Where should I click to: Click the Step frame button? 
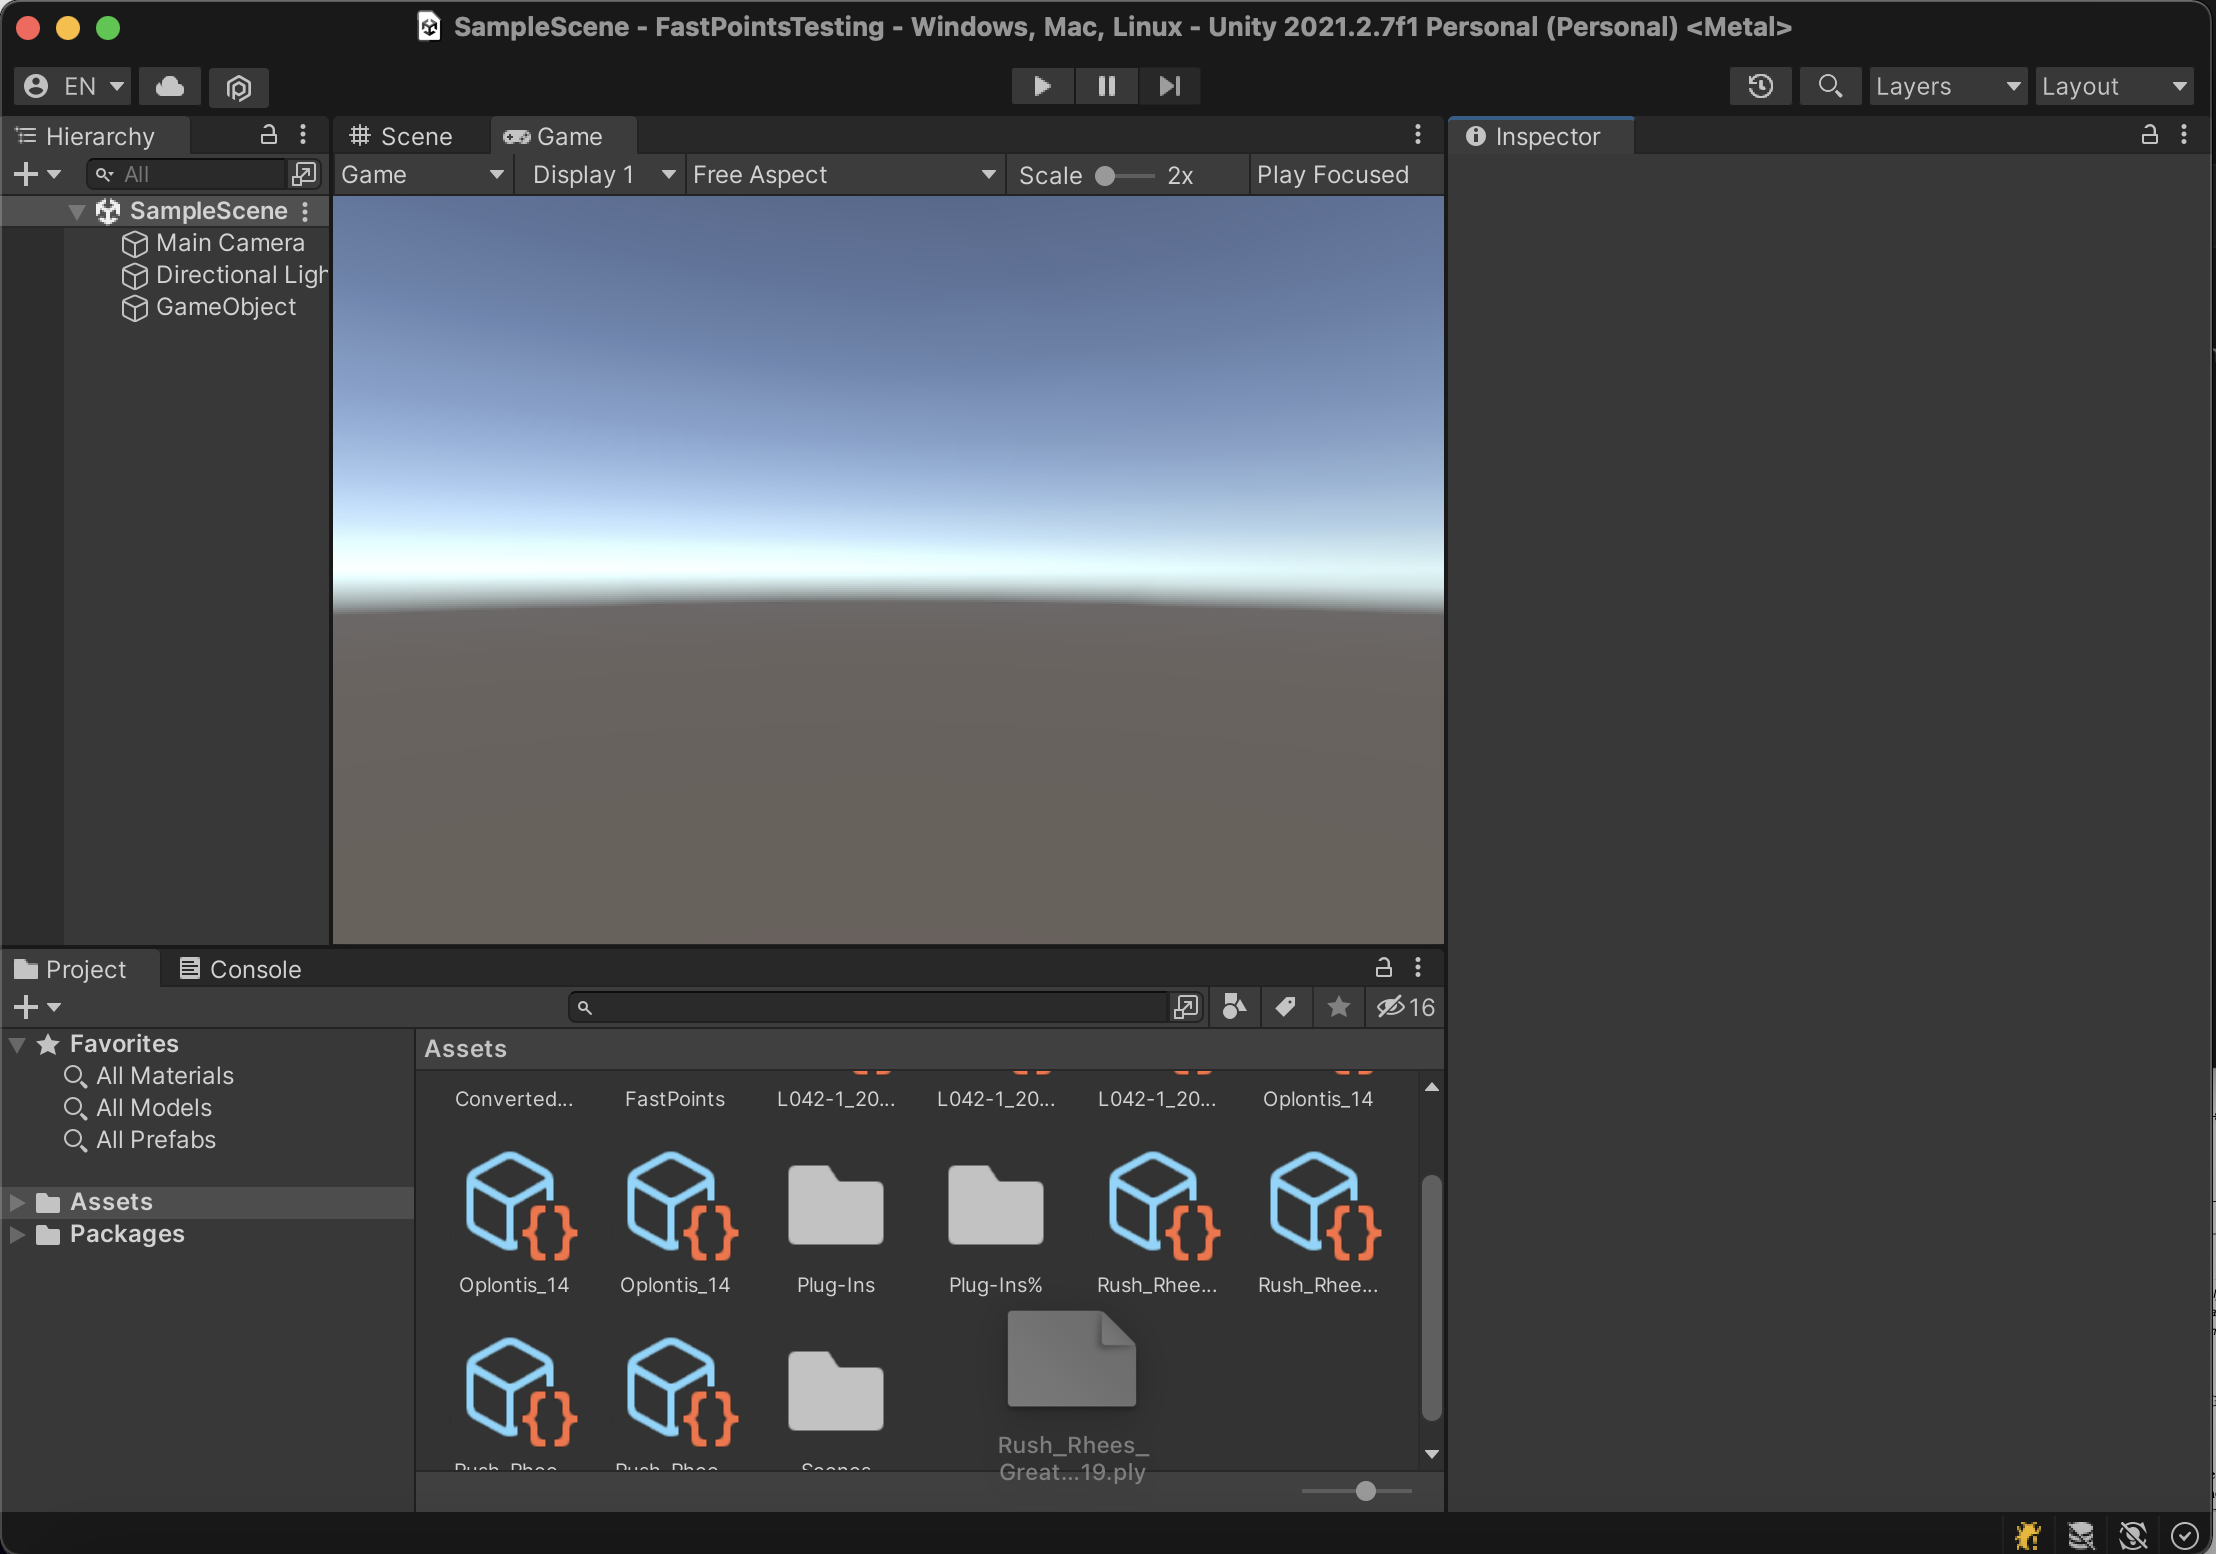click(1169, 86)
